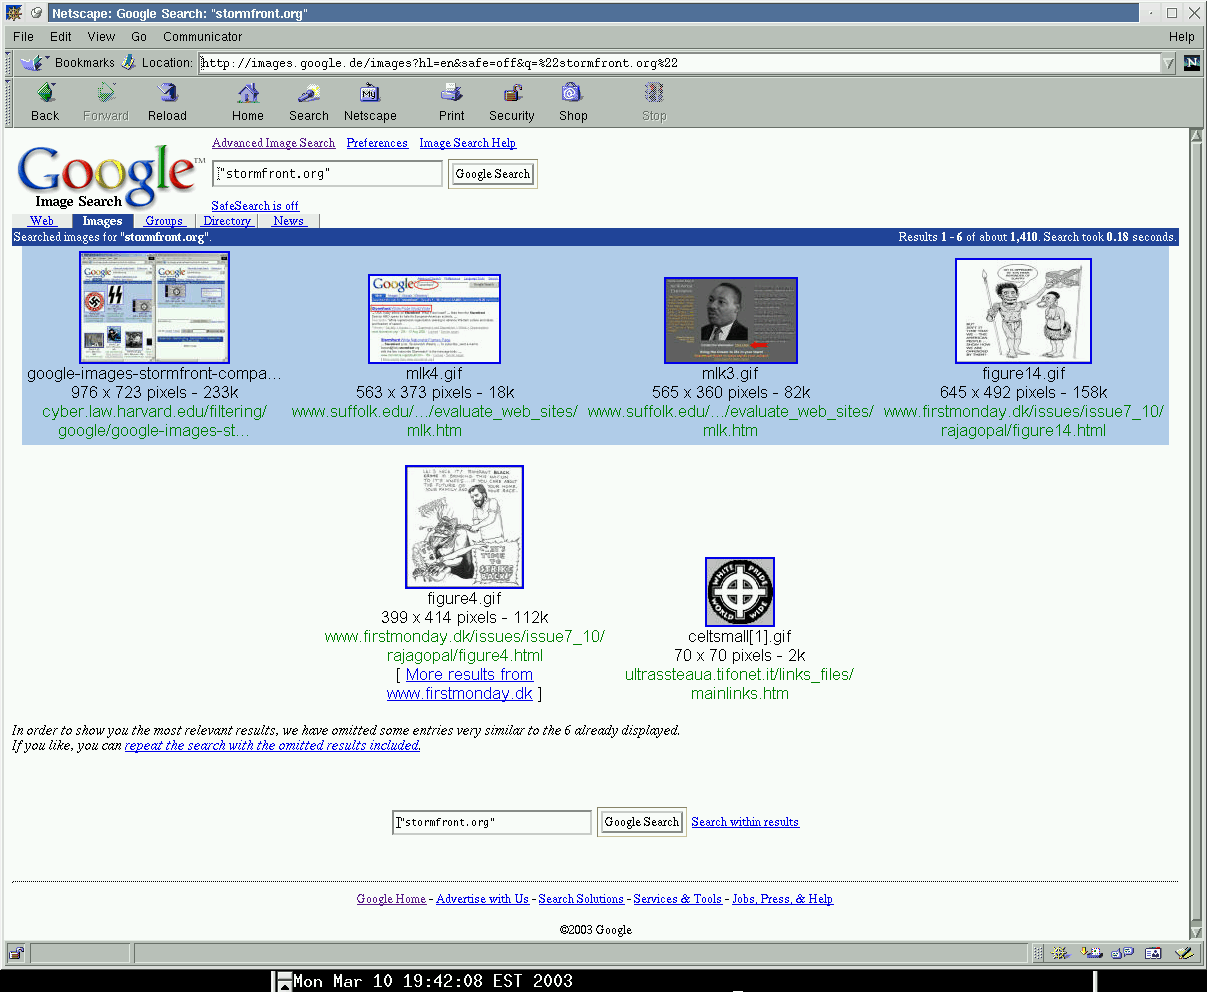The image size is (1207, 992).
Task: Click the top Google Search button
Action: 492,174
